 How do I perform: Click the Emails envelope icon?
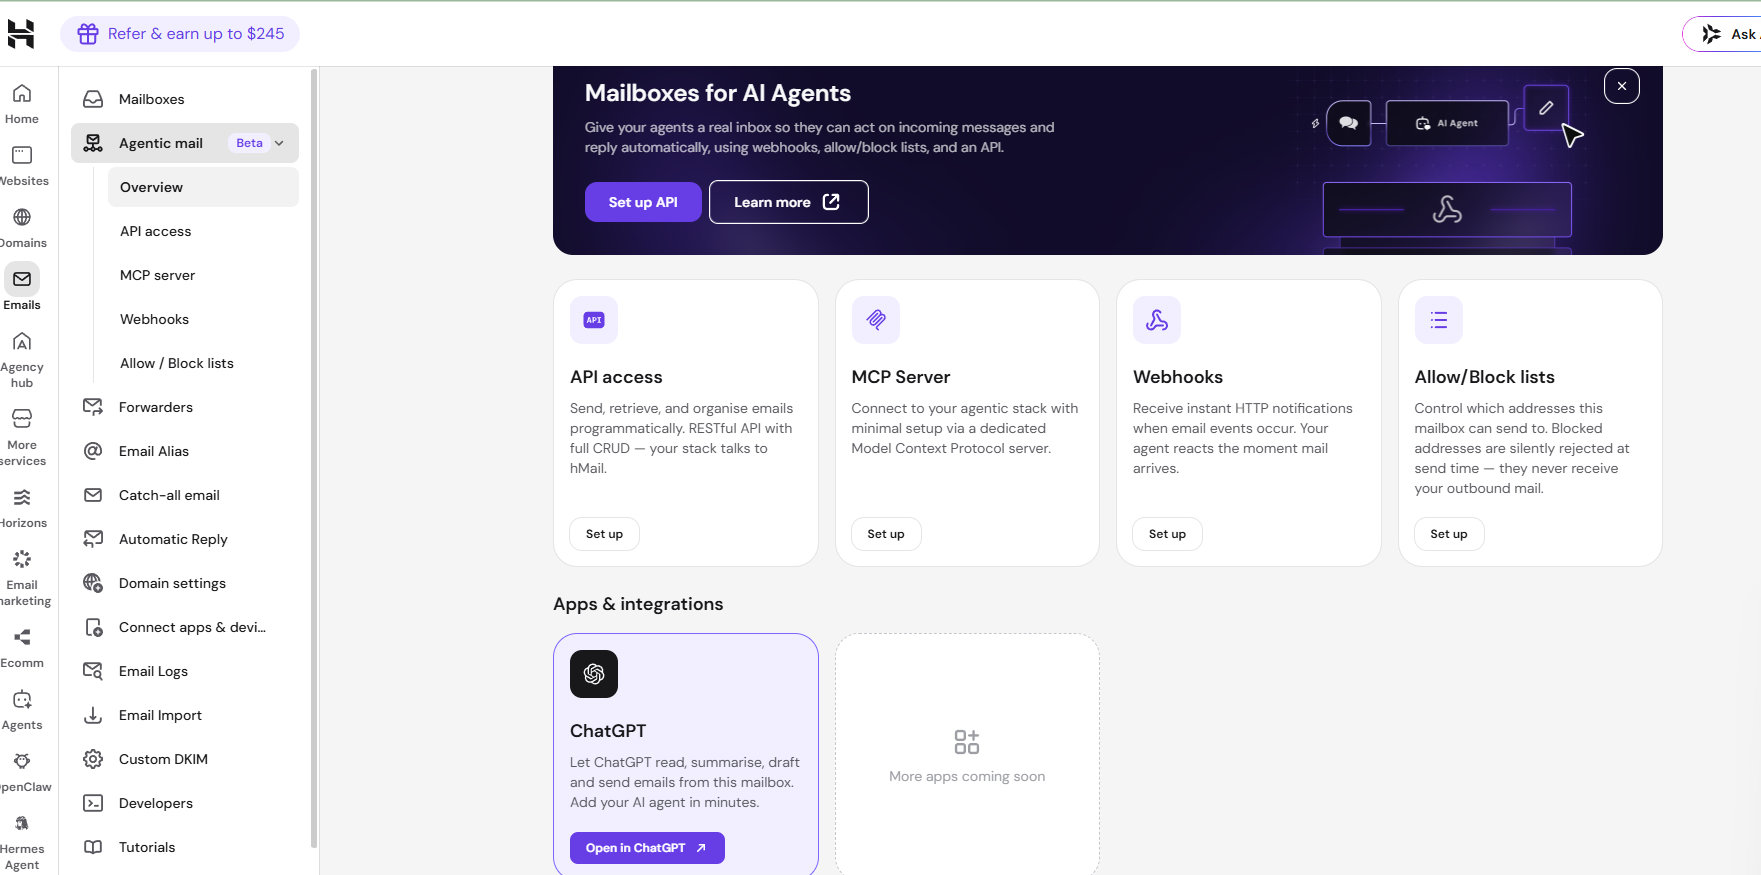tap(22, 279)
